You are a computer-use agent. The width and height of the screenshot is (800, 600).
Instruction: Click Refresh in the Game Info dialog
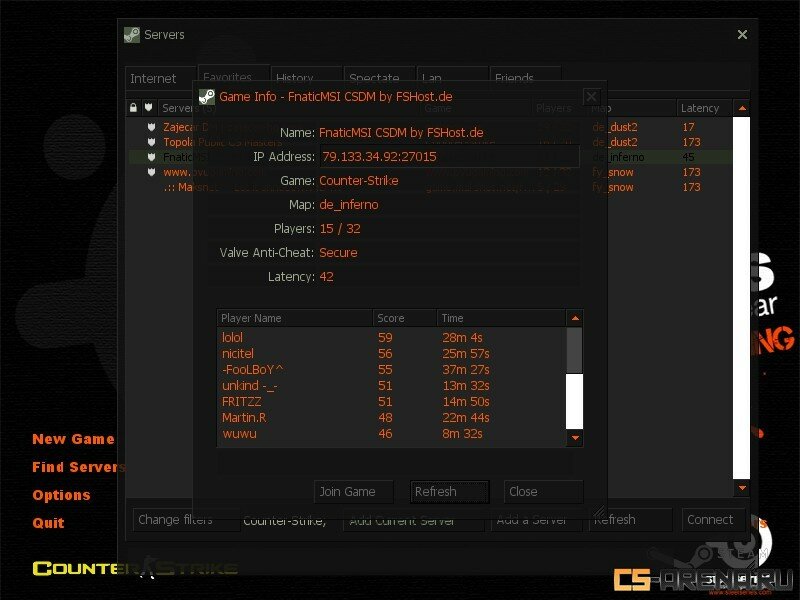tap(449, 492)
